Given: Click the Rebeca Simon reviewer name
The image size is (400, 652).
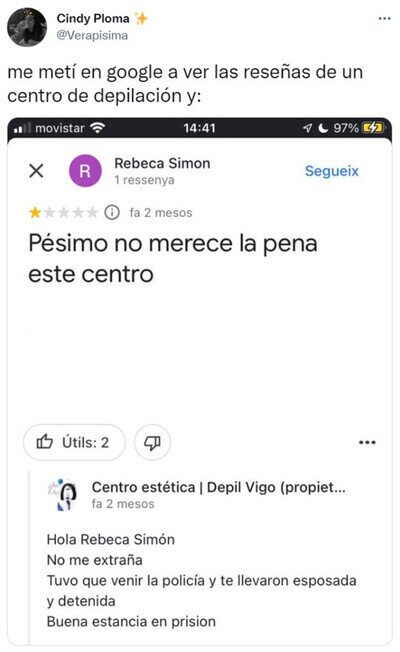Looking at the screenshot, I should tap(162, 163).
